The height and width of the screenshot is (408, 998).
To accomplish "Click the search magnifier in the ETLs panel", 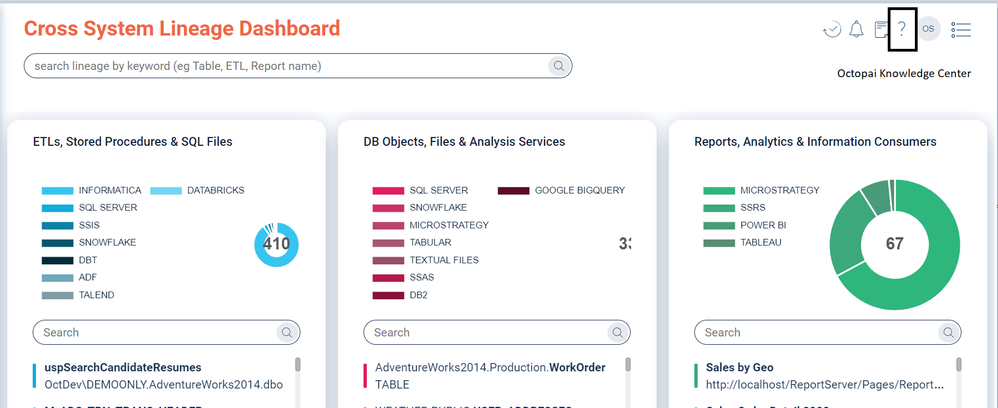I will 287,332.
